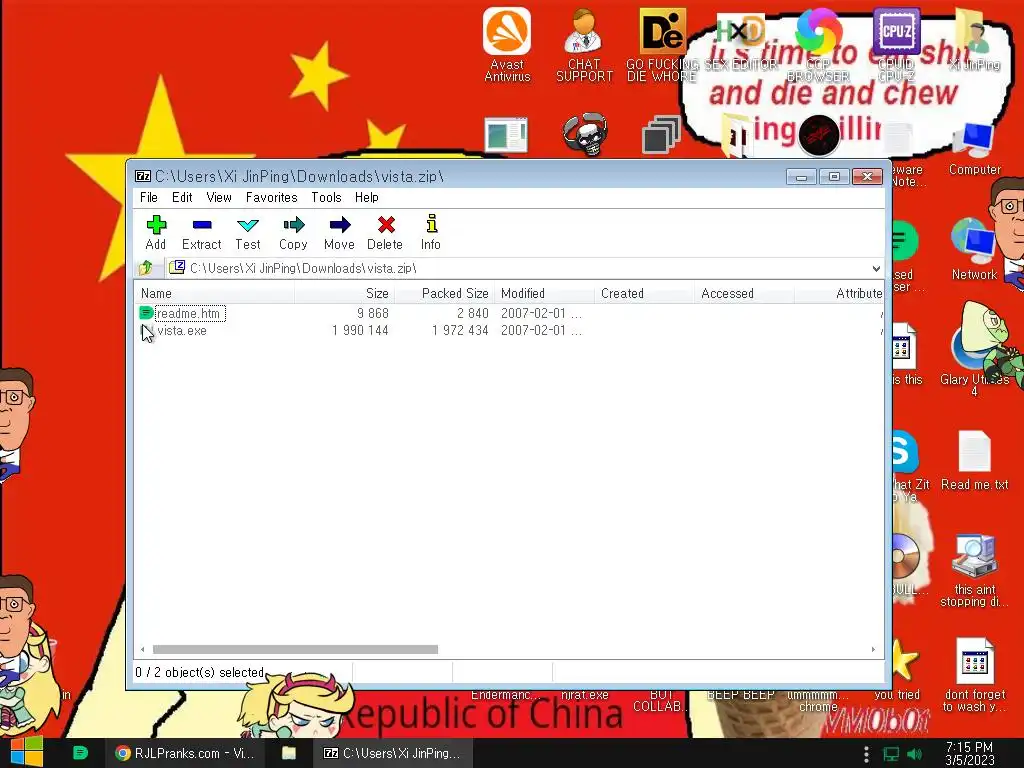The image size is (1024, 768).
Task: Open the View menu
Action: (x=219, y=197)
